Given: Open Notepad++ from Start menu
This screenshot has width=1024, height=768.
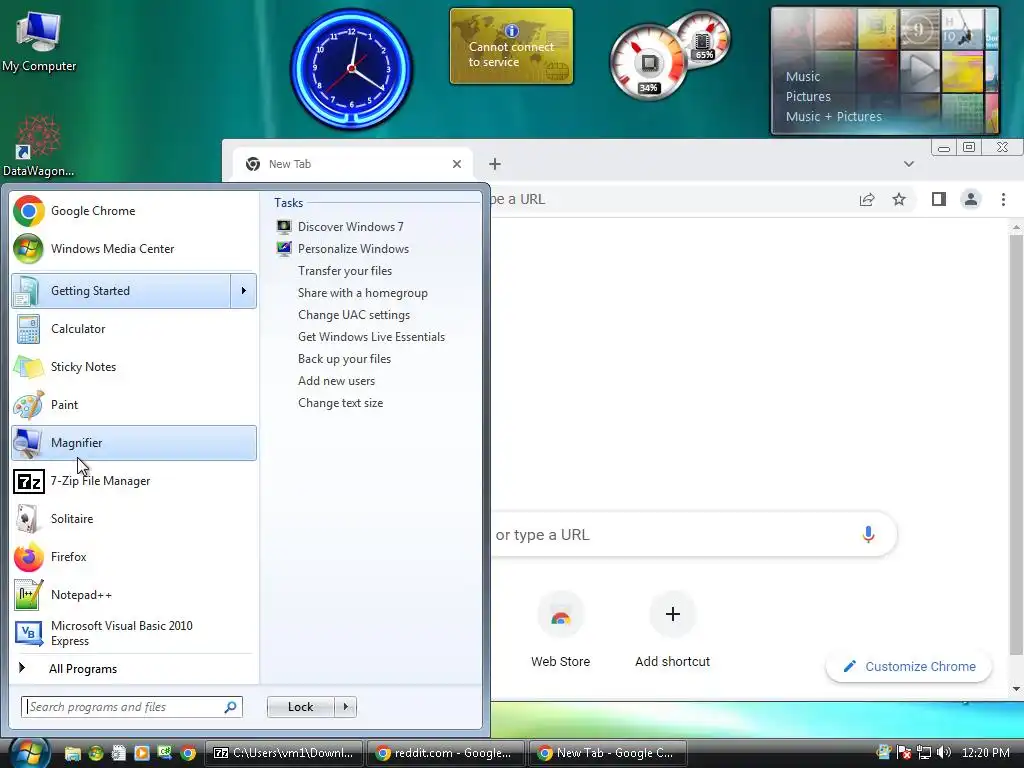Looking at the screenshot, I should click(134, 594).
